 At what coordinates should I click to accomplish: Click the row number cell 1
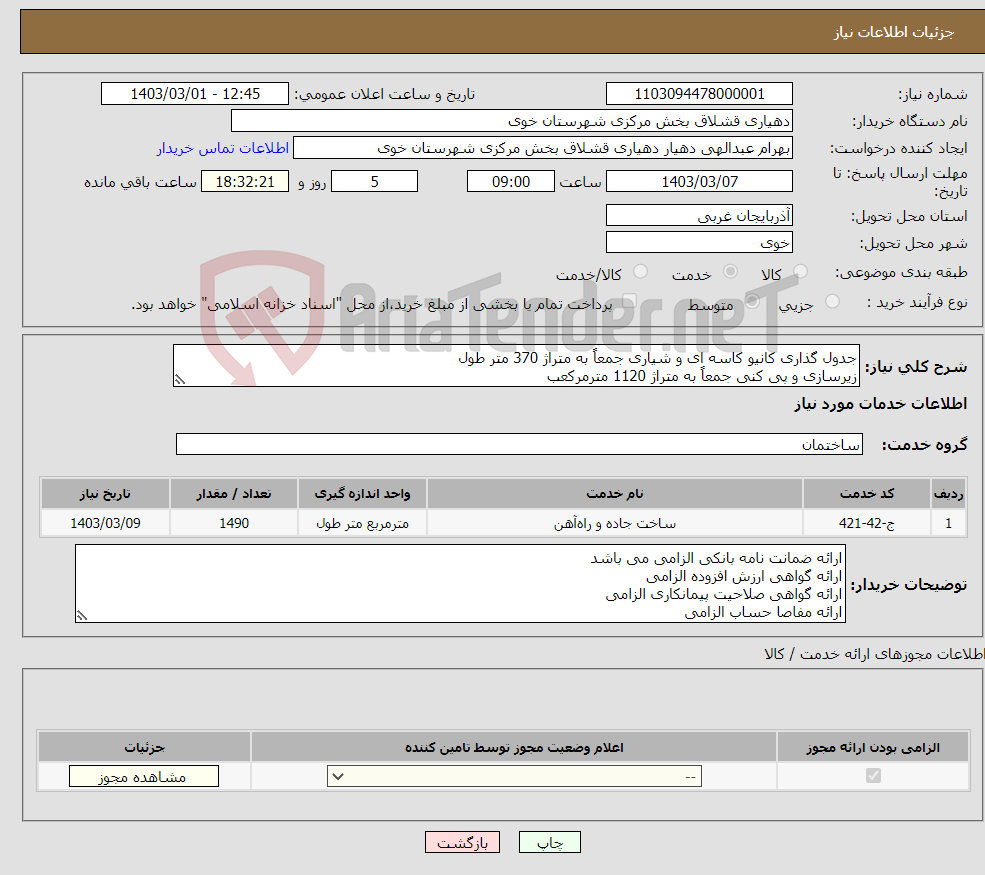coord(949,523)
